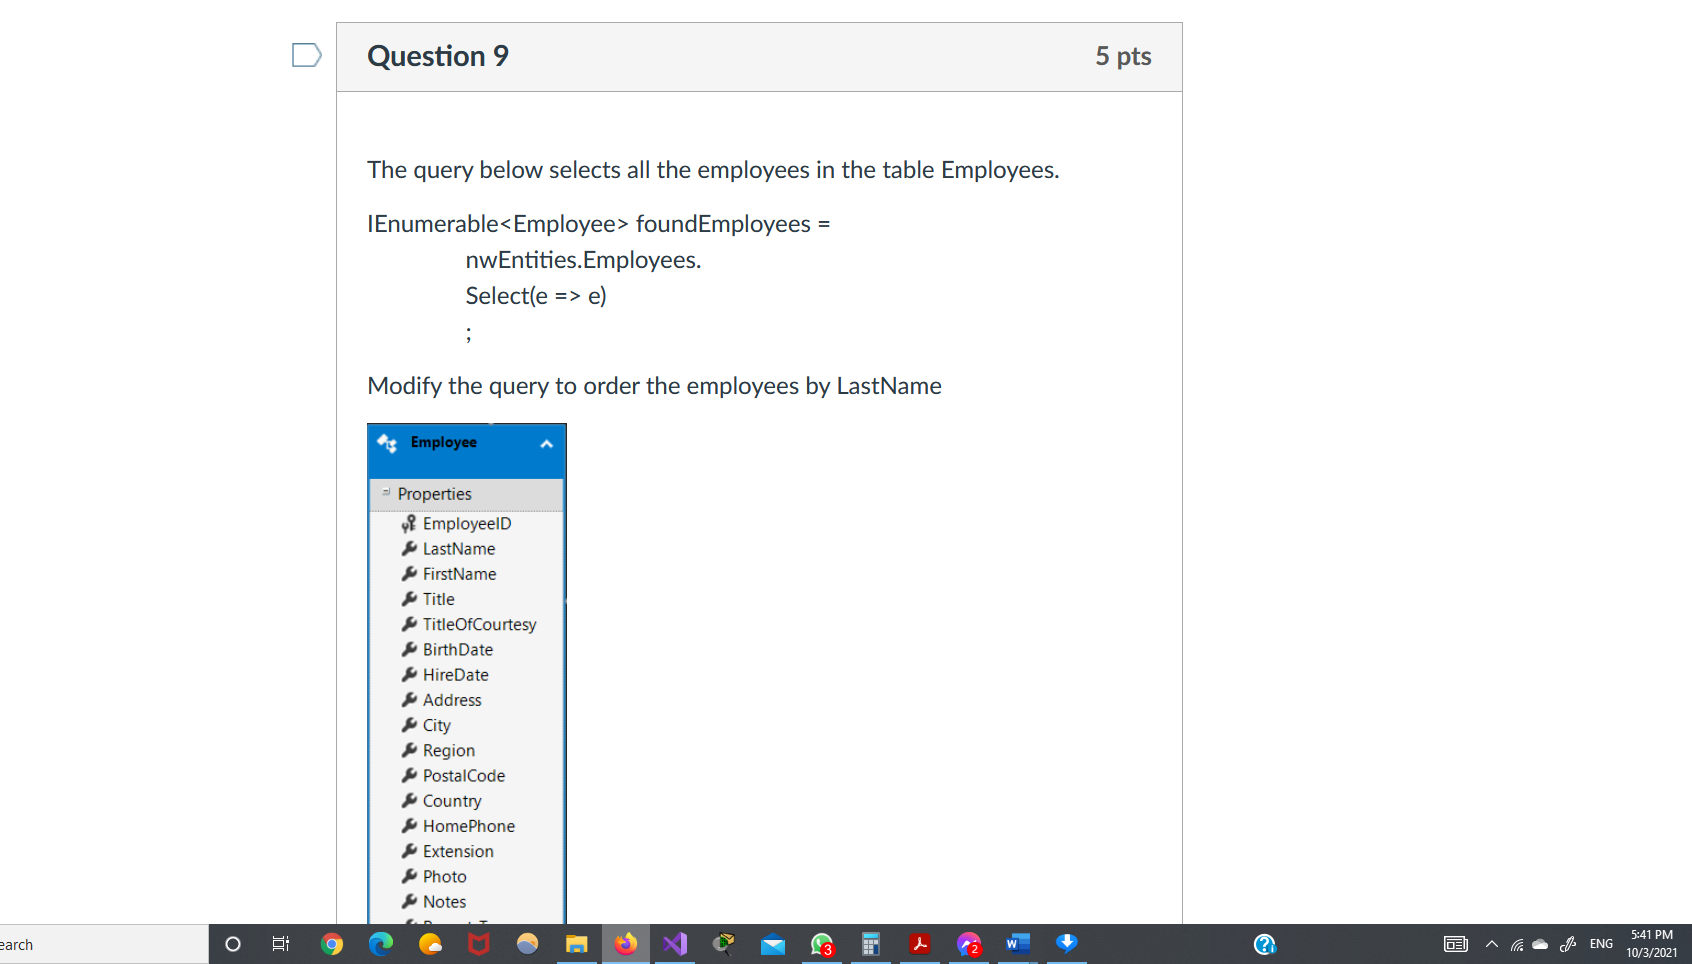Open Adobe Acrobat from the taskbar
Screen dimensions: 1692x964
pyautogui.click(x=919, y=944)
